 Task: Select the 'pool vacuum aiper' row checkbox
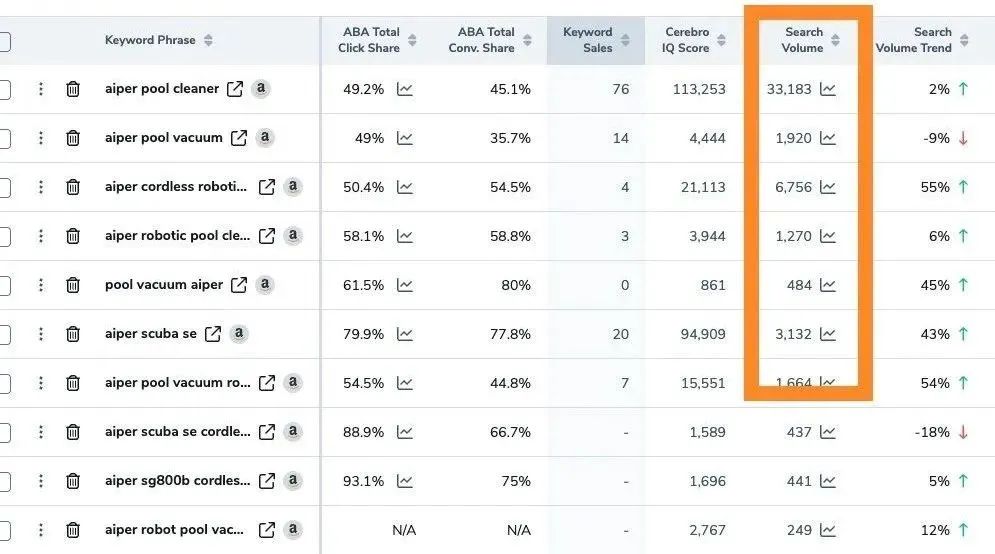4,285
